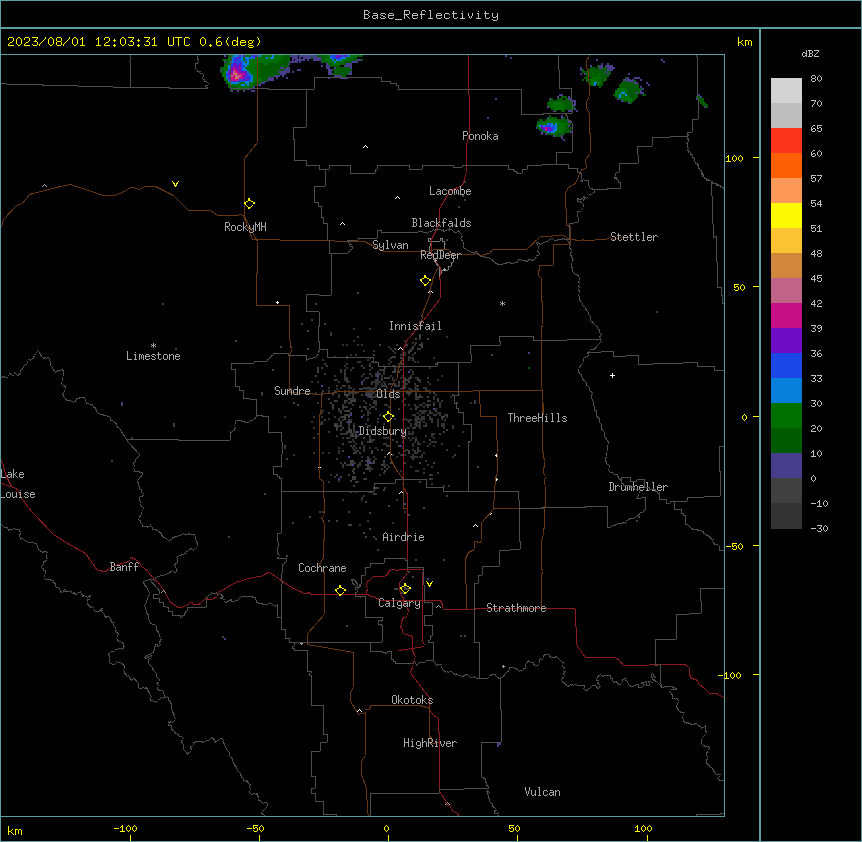The width and height of the screenshot is (862, 842).
Task: Click the Cochrane town label
Action: [x=322, y=568]
